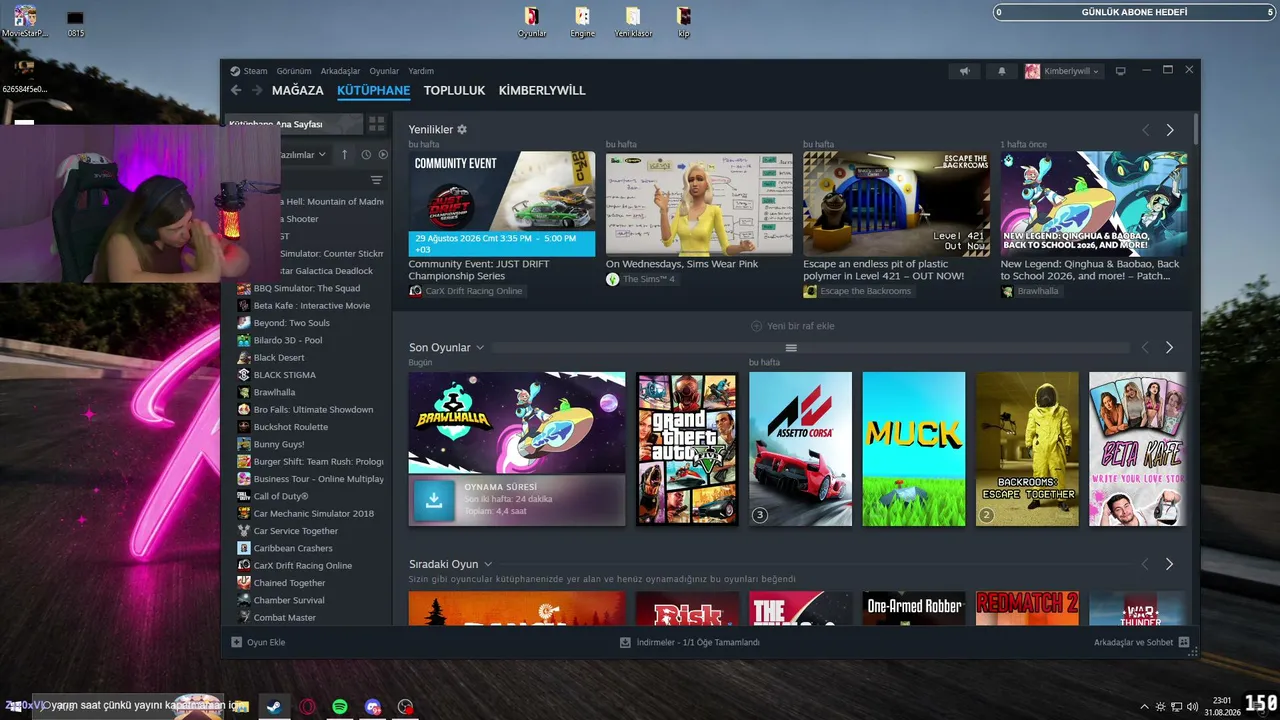This screenshot has height=720, width=1280.
Task: Open the Arkadaşlar menu
Action: point(340,71)
